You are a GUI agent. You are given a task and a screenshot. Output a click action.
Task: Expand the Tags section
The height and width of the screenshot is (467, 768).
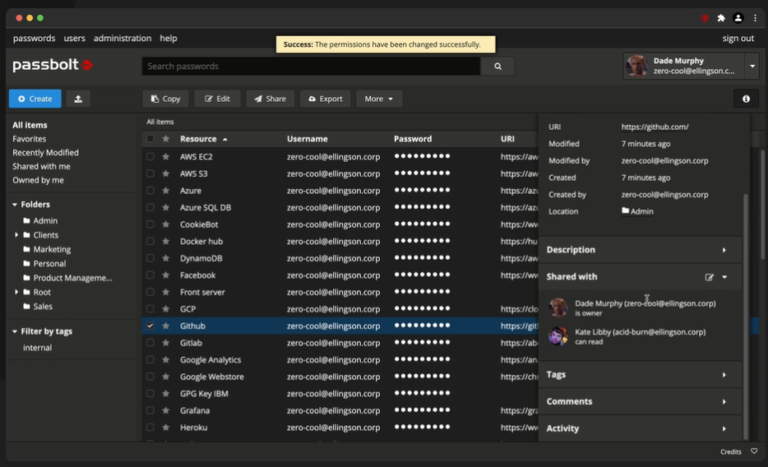(x=640, y=375)
